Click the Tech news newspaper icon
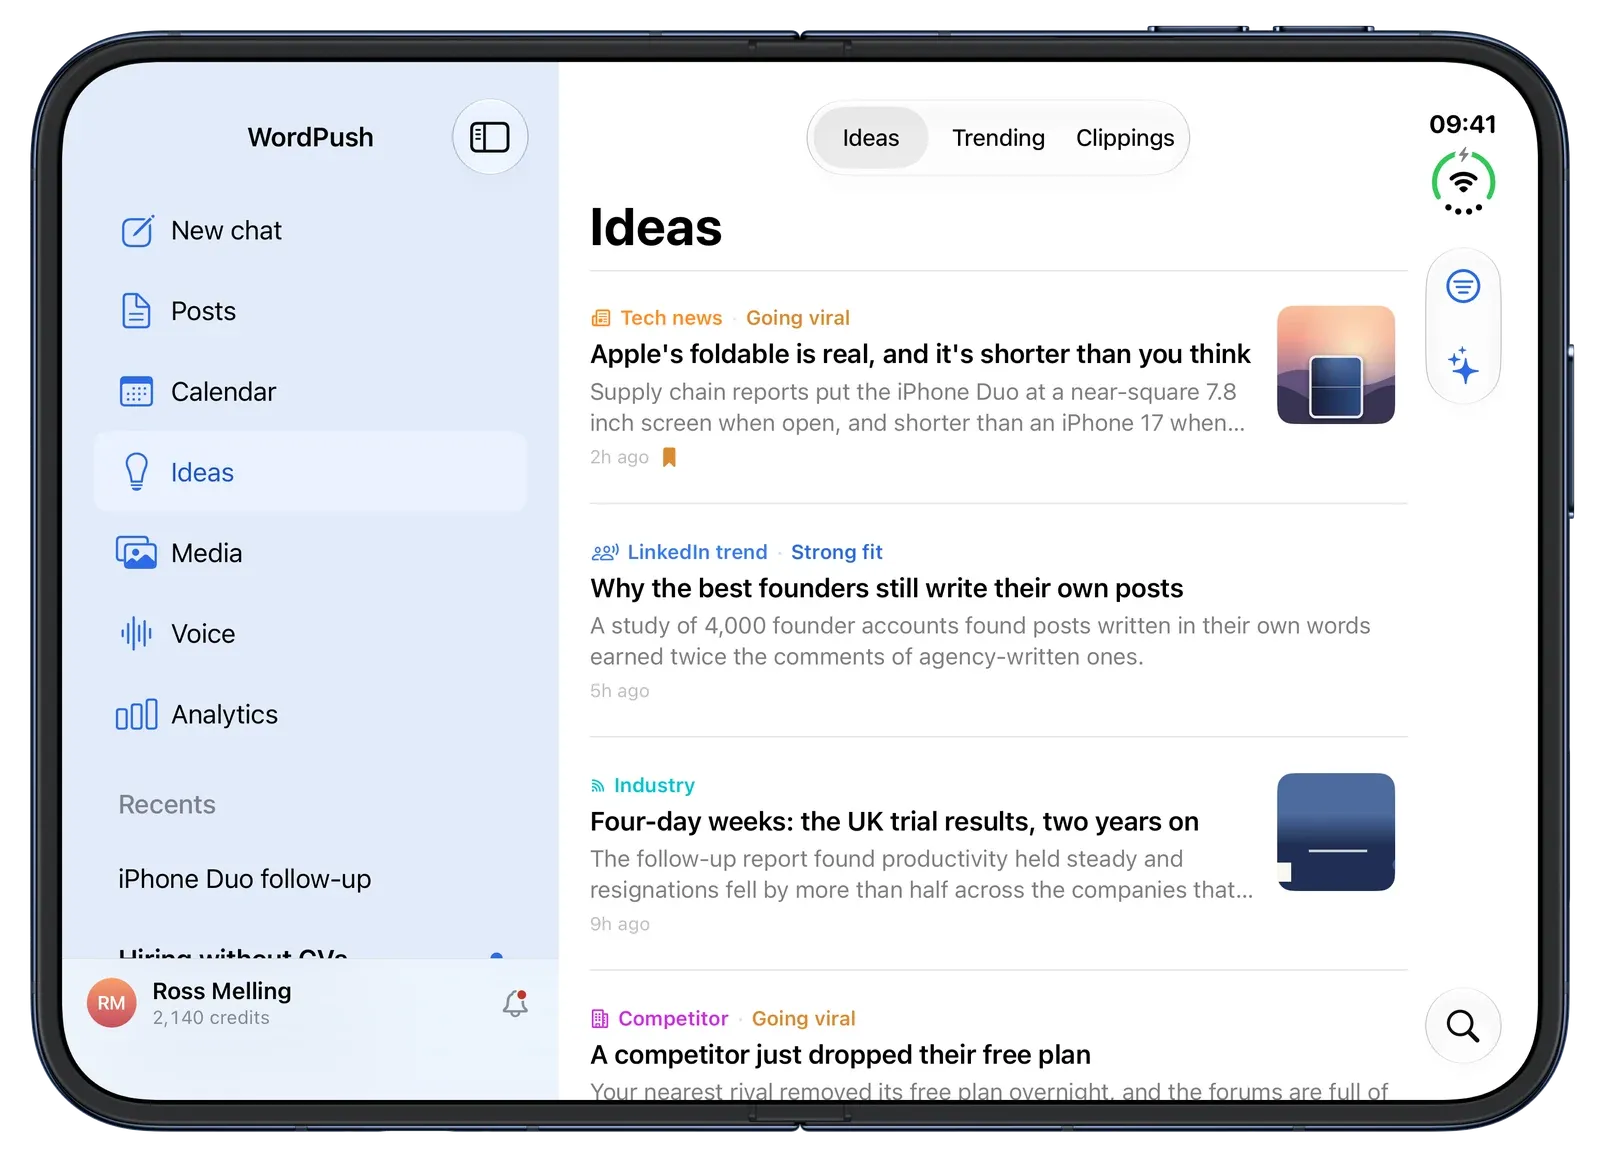This screenshot has height=1162, width=1600. point(601,318)
